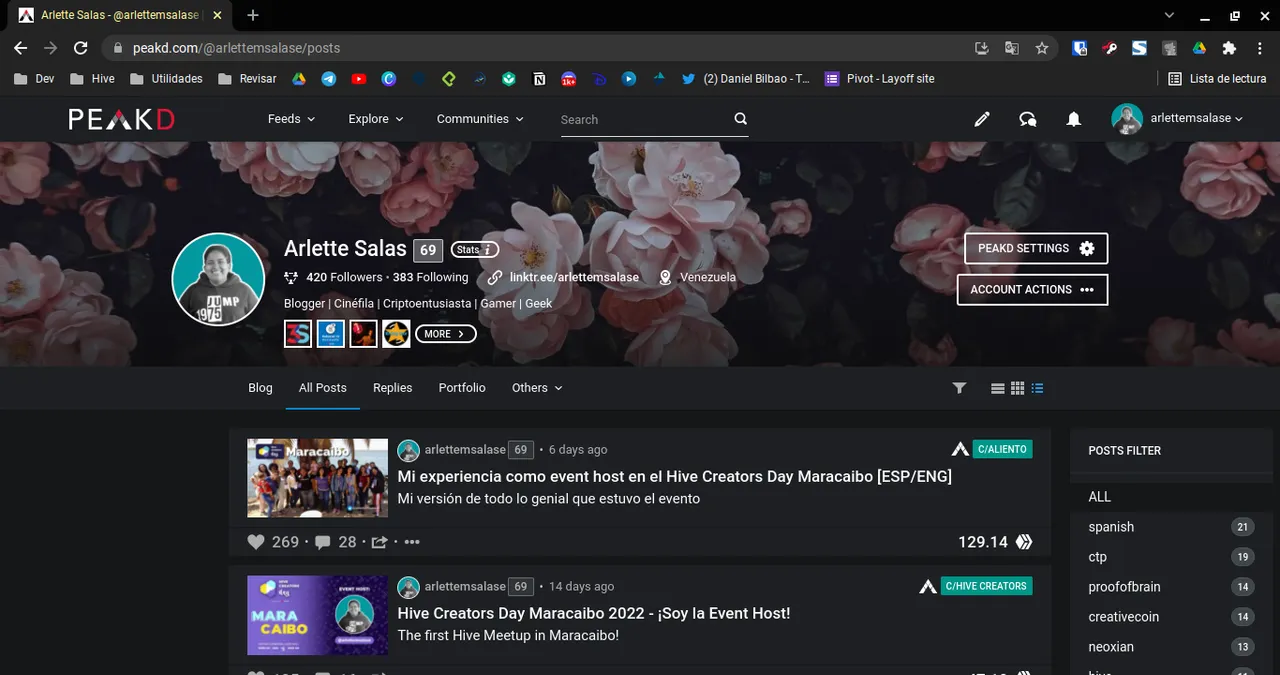Open the Google Drive bookmark icon
1280x675 pixels.
(298, 79)
